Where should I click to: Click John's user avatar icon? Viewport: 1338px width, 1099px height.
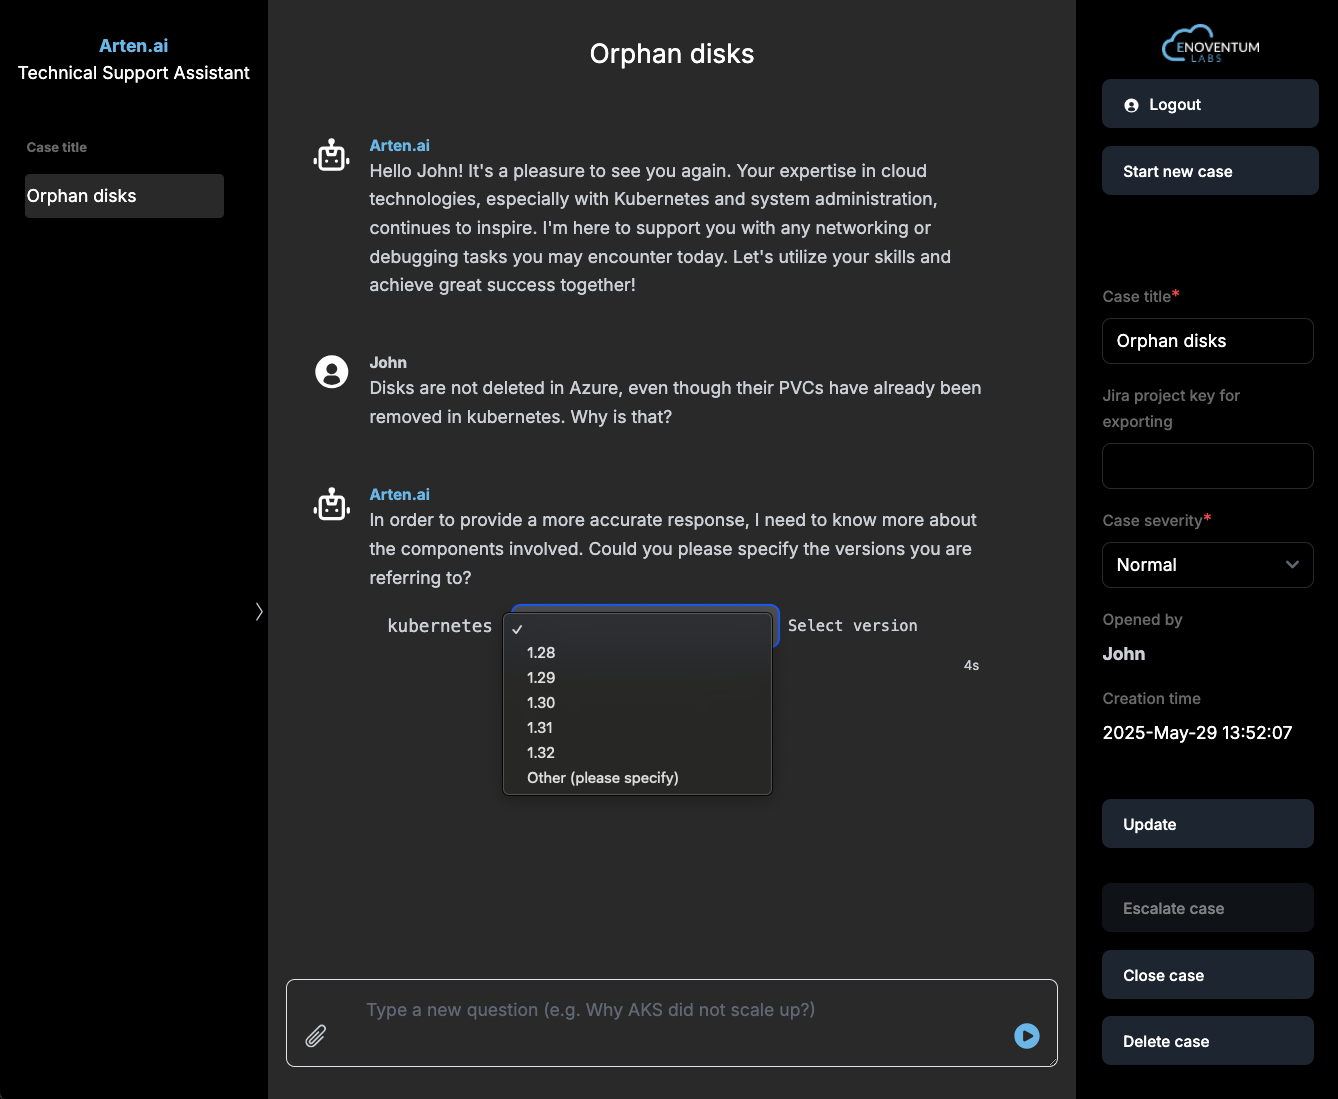(x=332, y=372)
